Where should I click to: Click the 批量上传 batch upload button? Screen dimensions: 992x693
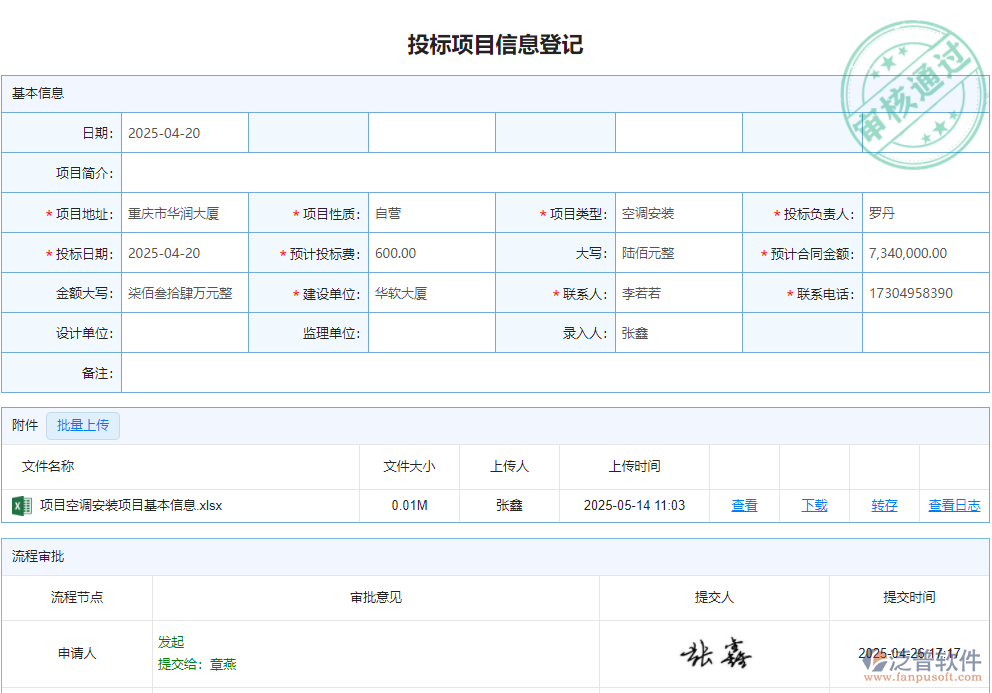(83, 425)
